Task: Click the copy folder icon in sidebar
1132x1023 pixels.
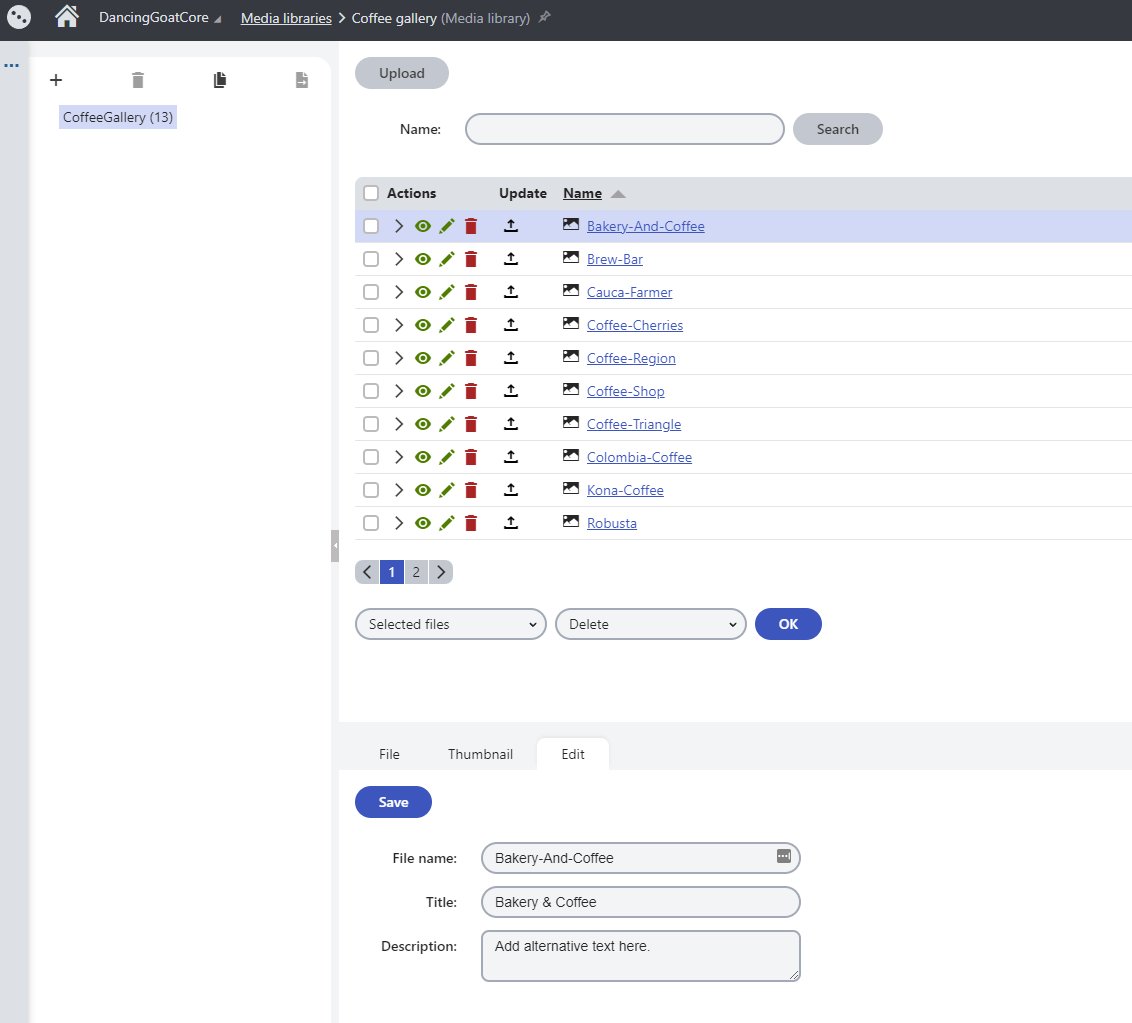Action: pyautogui.click(x=220, y=80)
